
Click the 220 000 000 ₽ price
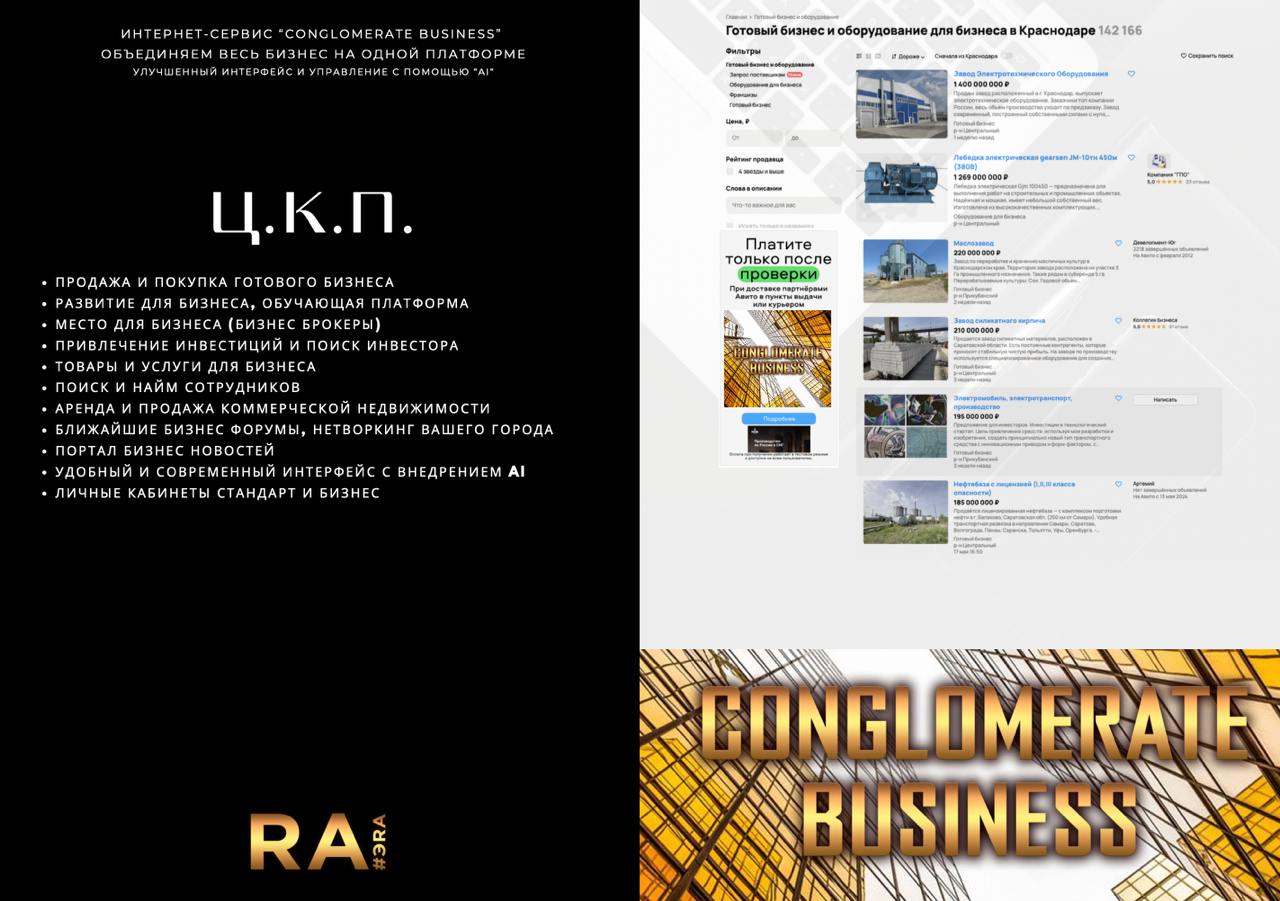(977, 253)
